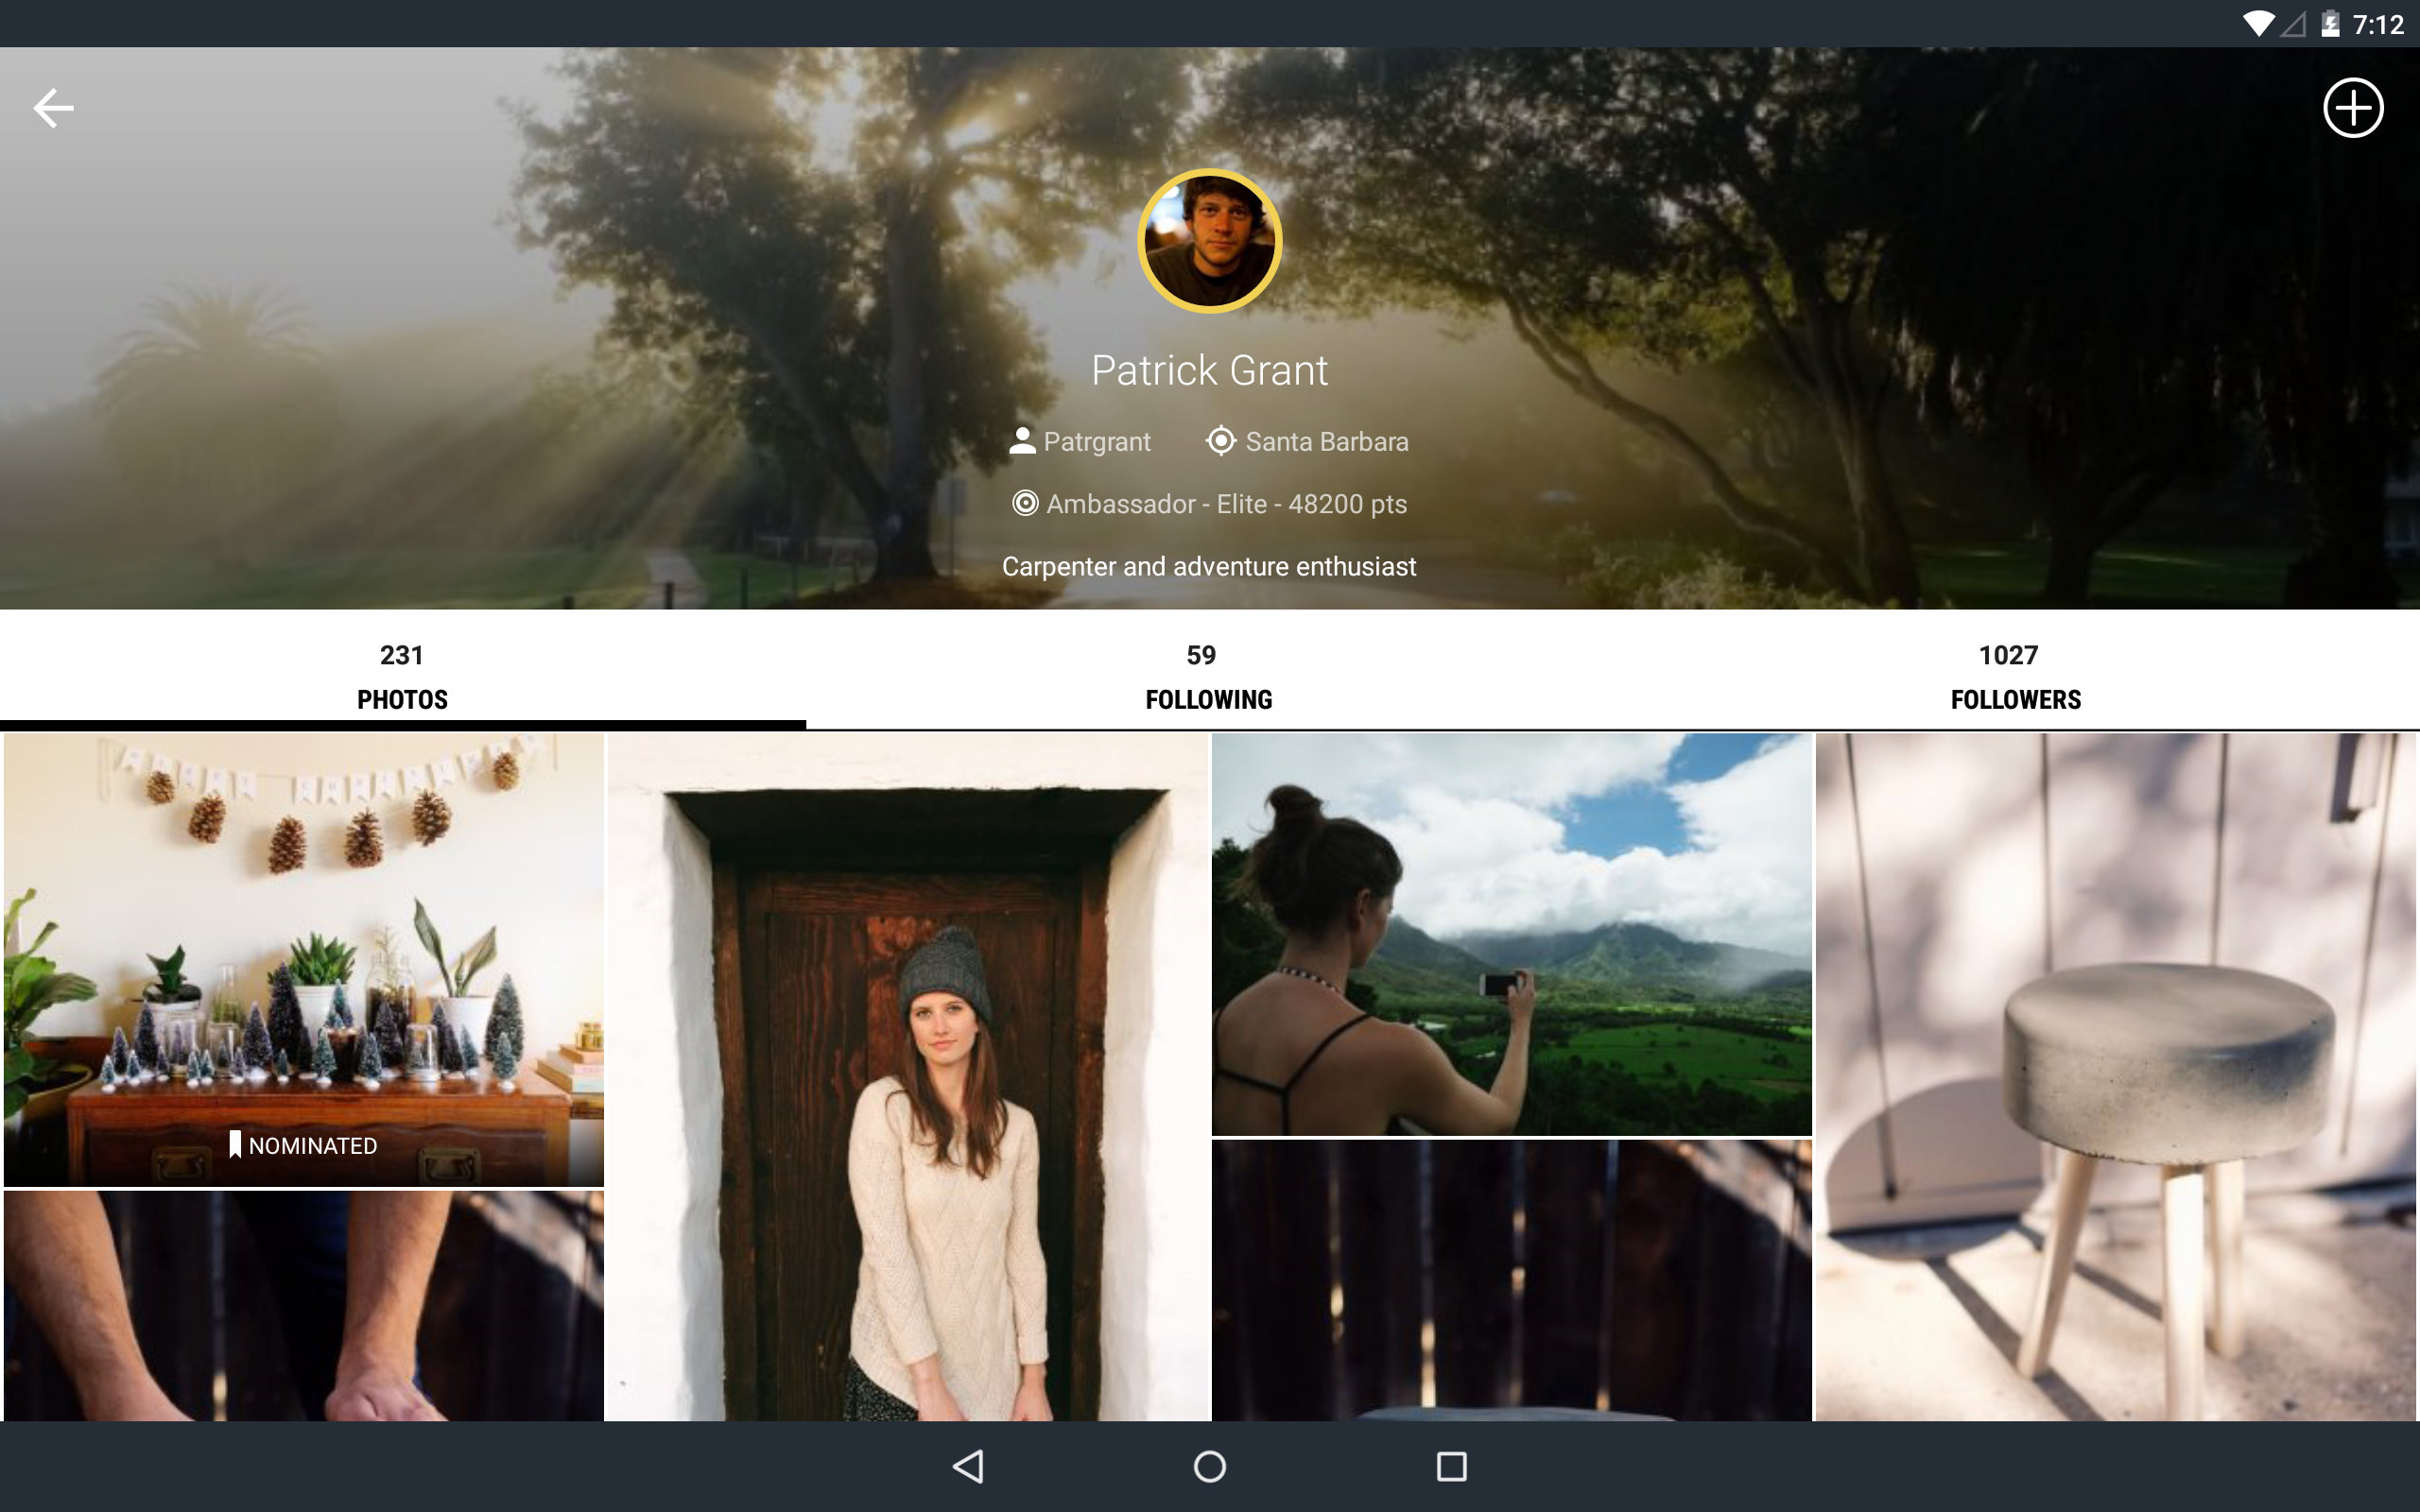
Task: Tap the back arrow icon
Action: 54,108
